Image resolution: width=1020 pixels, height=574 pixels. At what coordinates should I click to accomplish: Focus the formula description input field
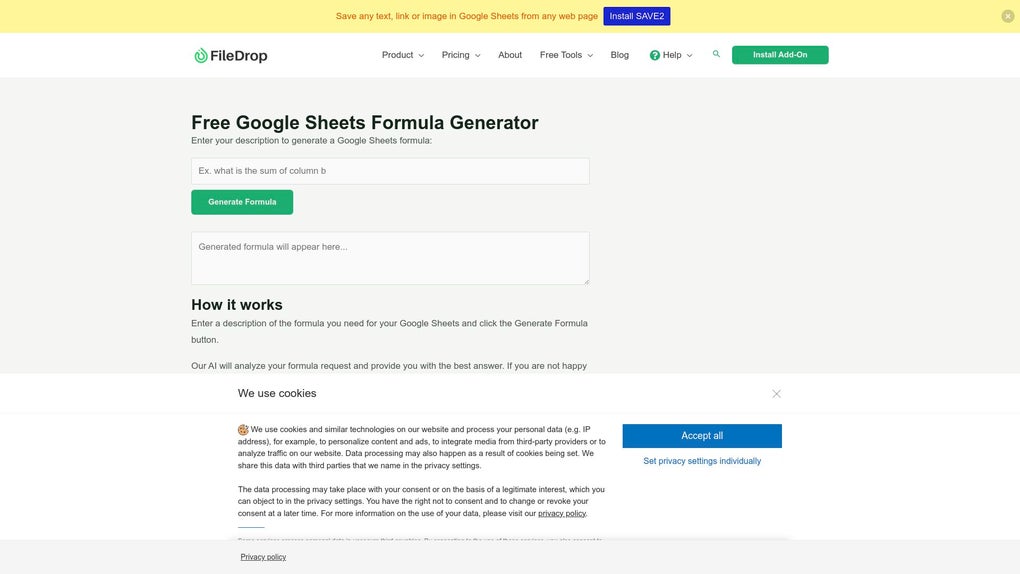390,171
